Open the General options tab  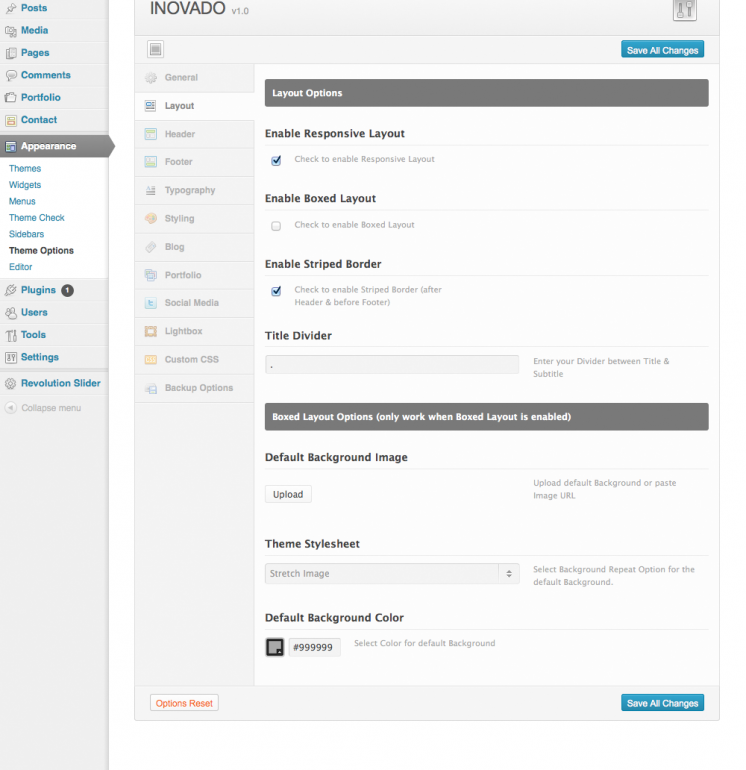[x=194, y=78]
